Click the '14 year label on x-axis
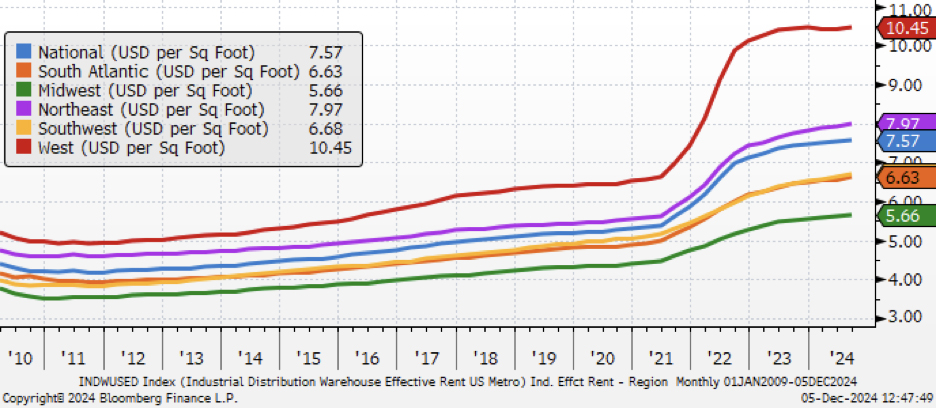The image size is (936, 408). (250, 358)
